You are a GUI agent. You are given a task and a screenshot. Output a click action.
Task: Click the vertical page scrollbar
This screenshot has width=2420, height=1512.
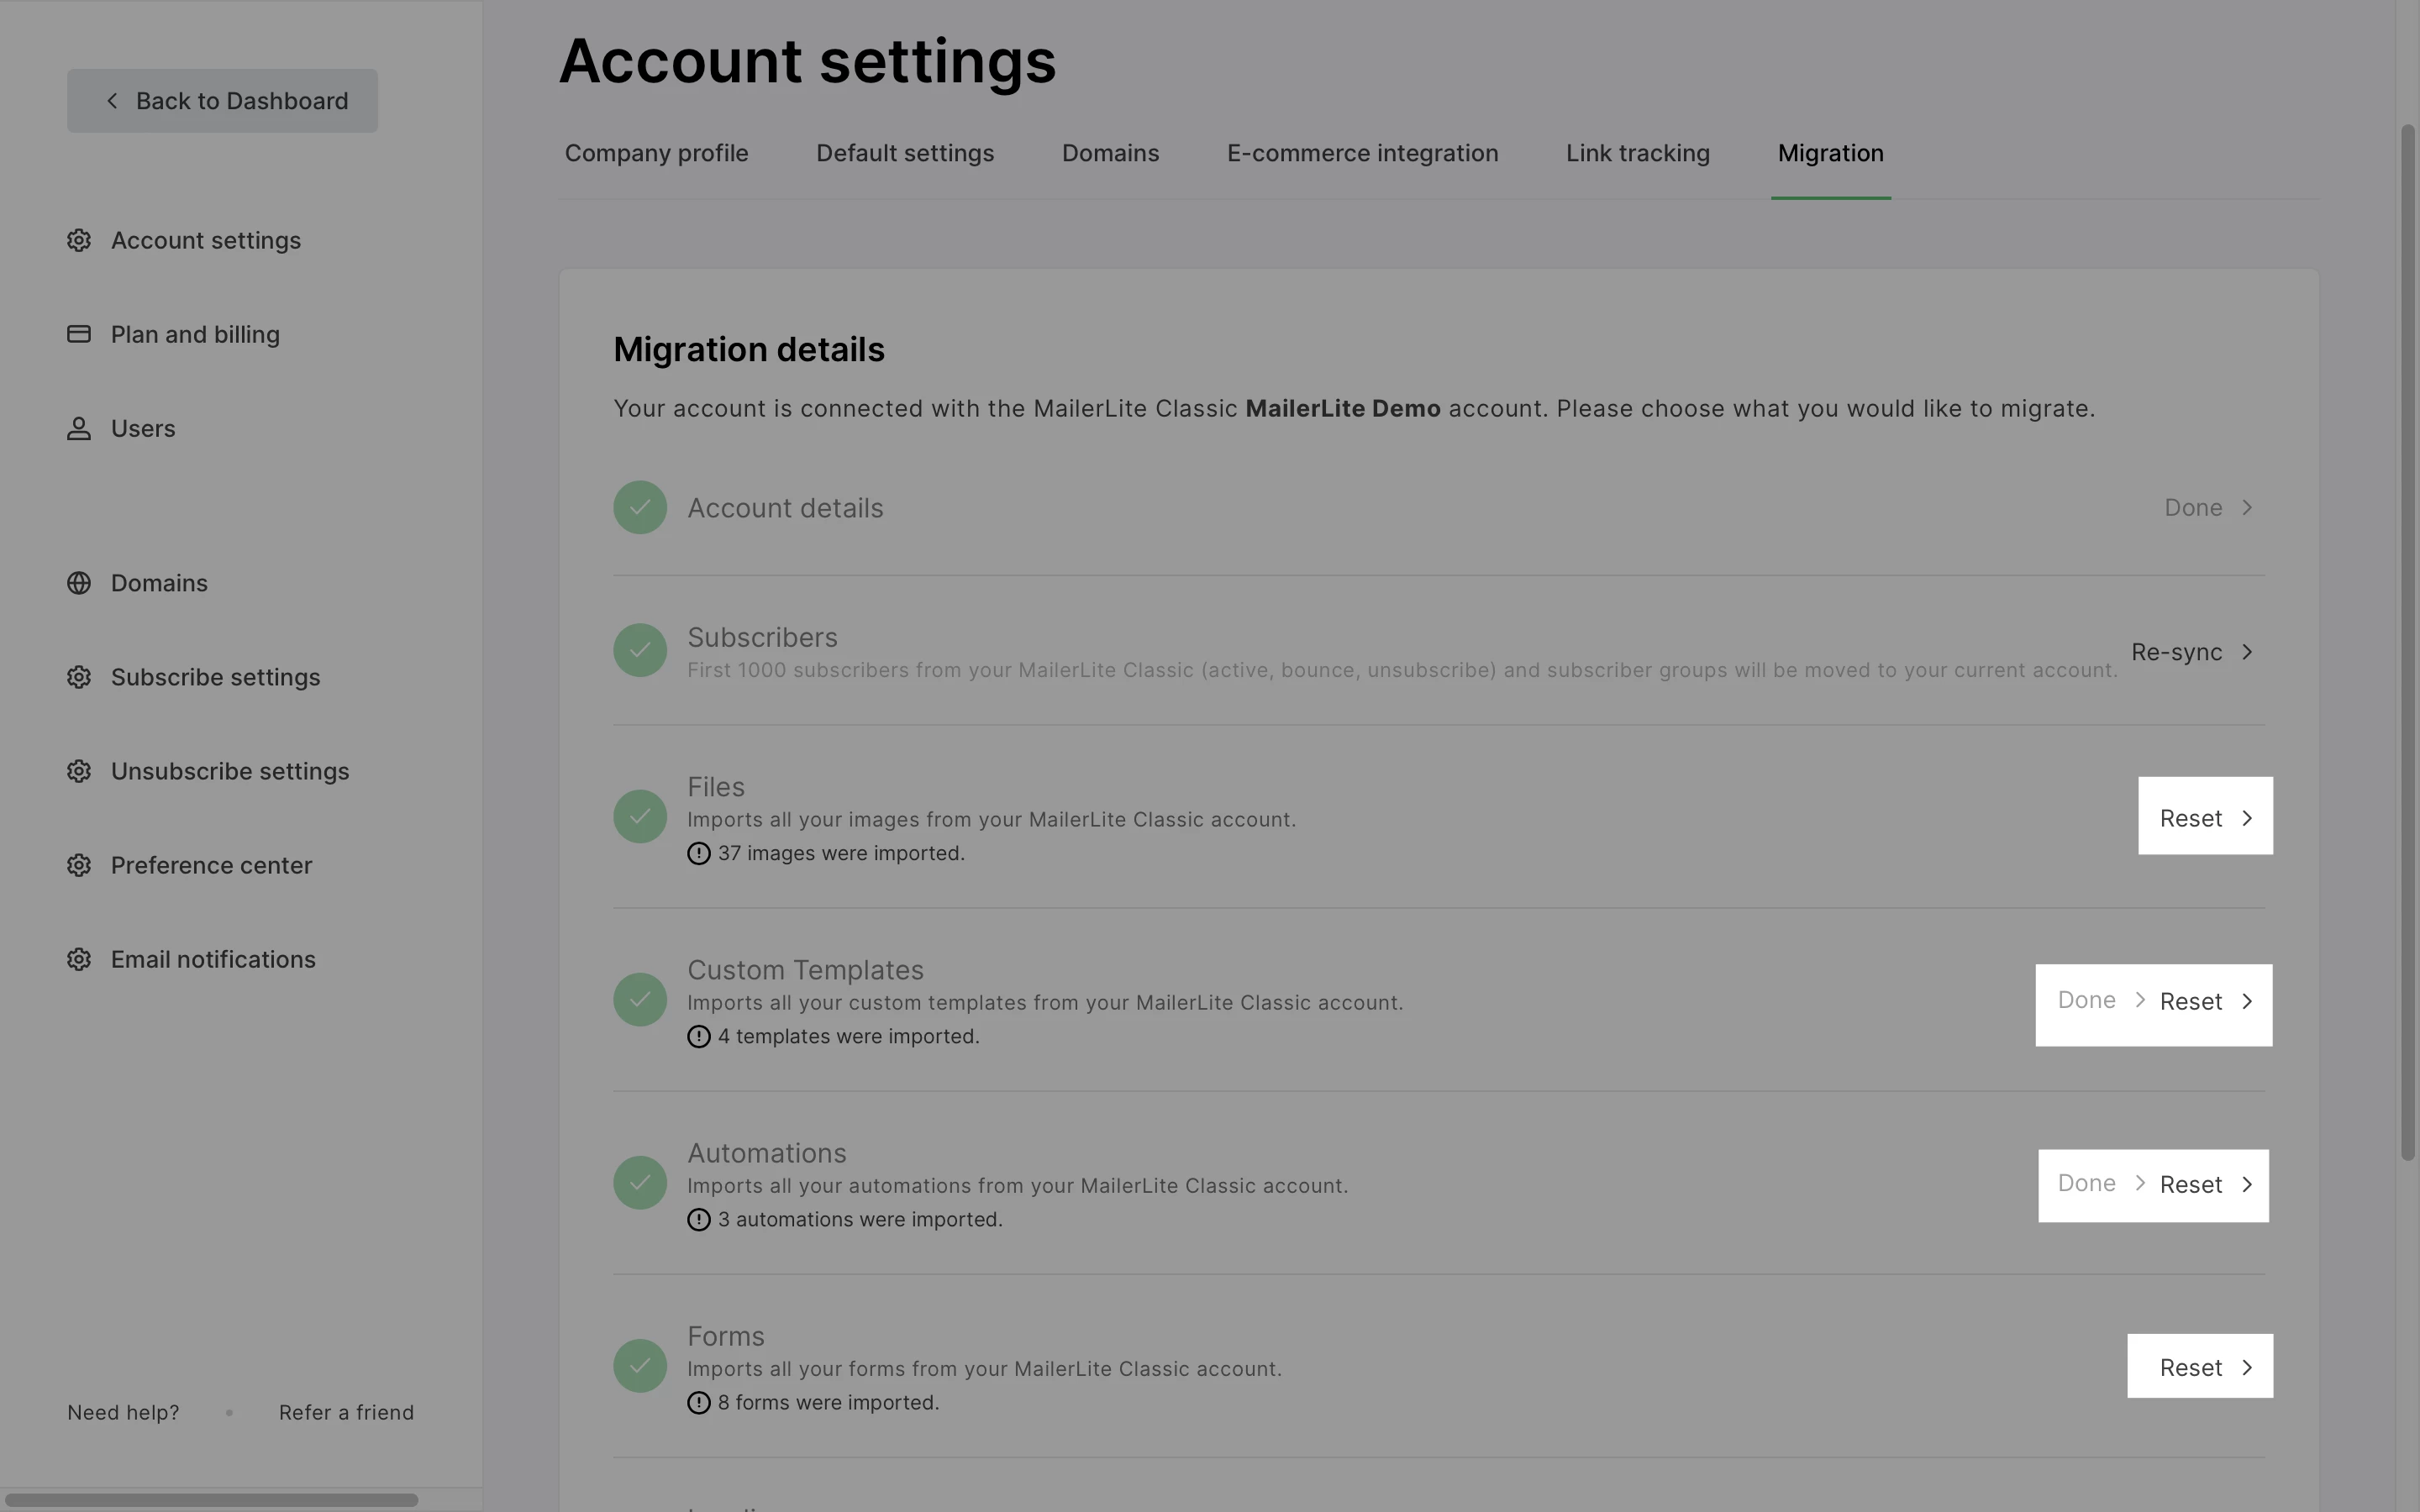(2408, 640)
